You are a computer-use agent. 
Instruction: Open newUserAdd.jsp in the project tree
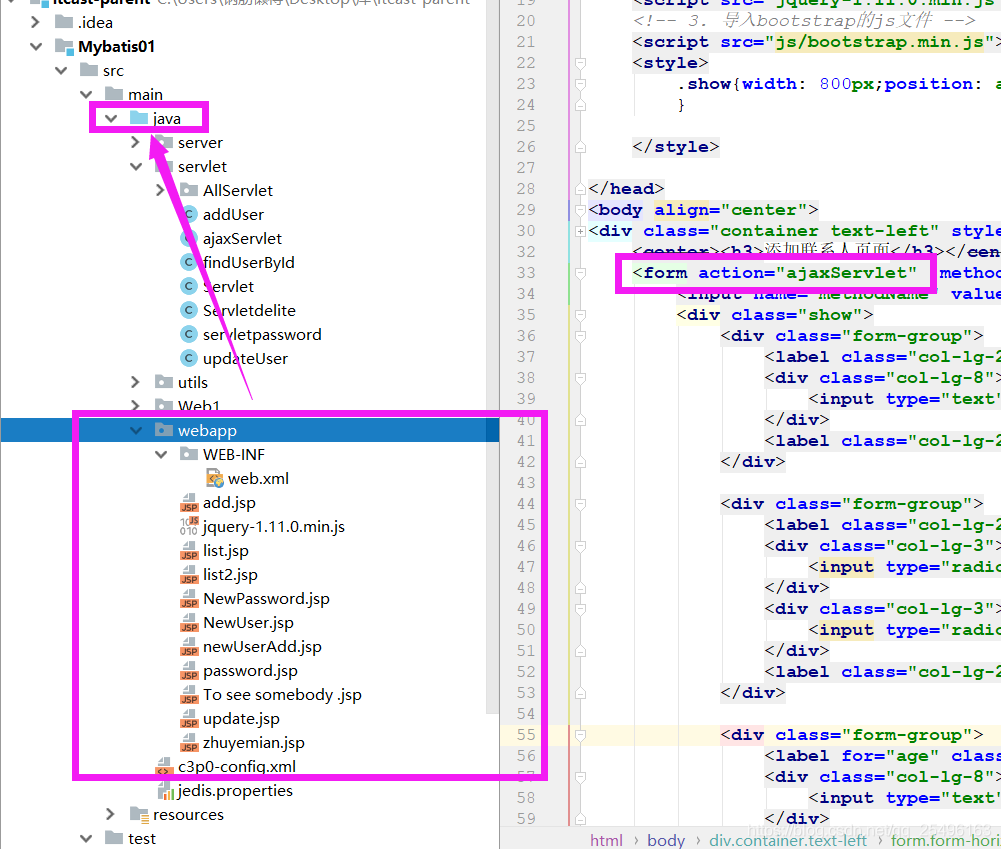(262, 647)
